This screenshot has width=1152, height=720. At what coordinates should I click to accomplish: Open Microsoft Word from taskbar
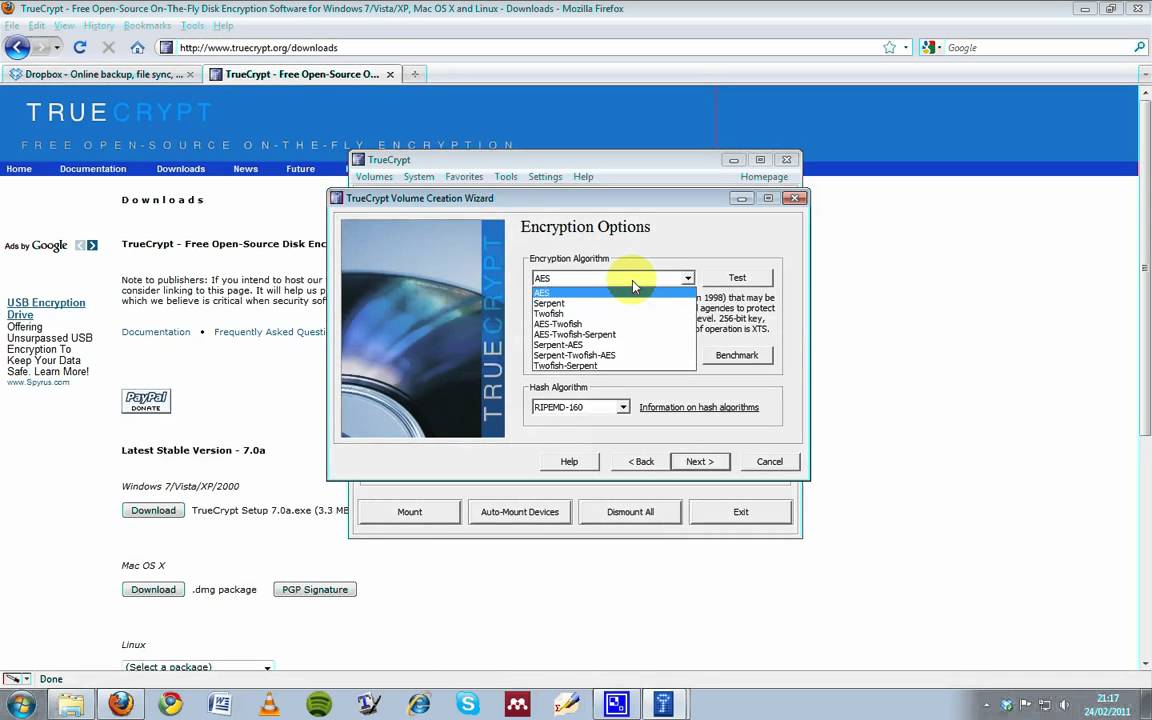pos(220,704)
